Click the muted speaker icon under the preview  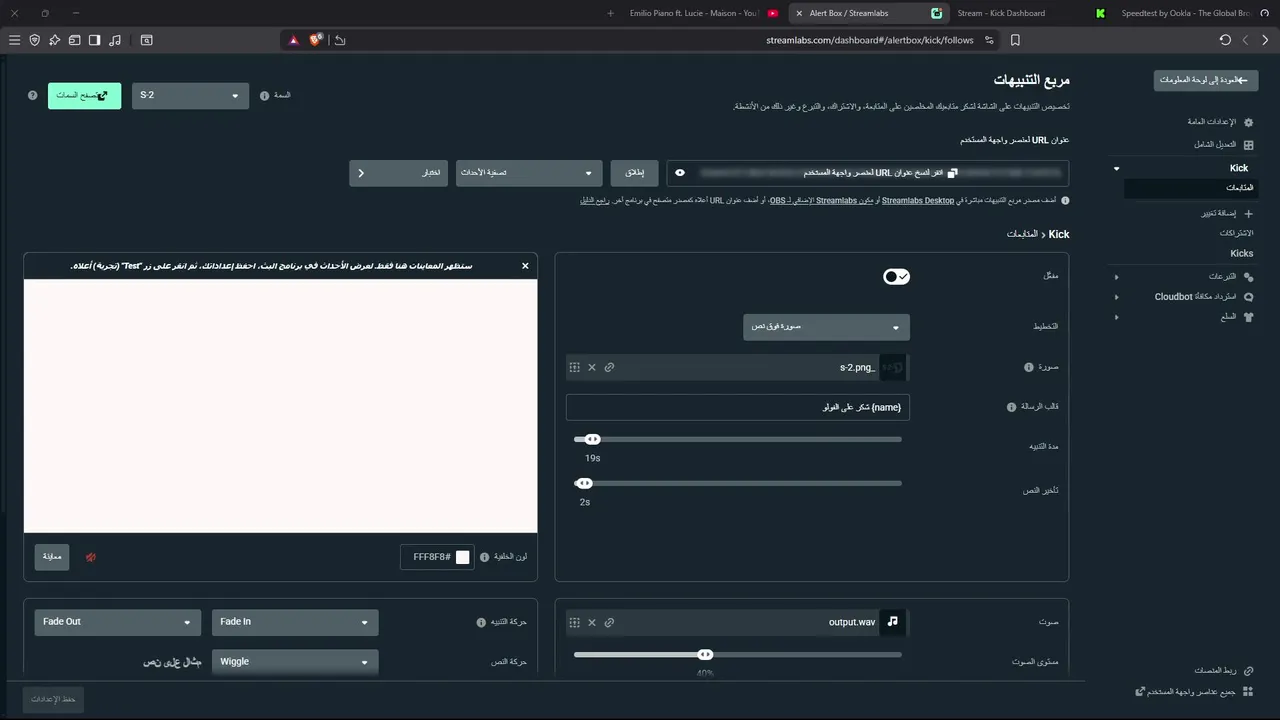[91, 557]
